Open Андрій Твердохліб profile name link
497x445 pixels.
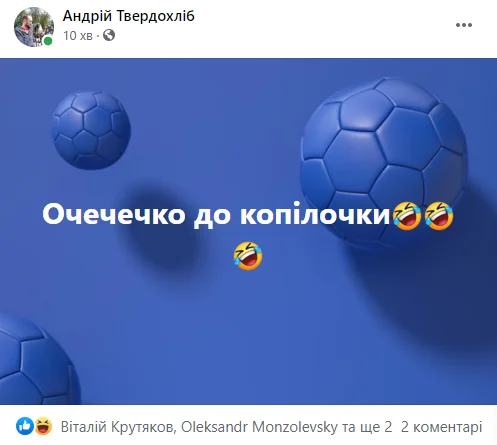tap(129, 16)
